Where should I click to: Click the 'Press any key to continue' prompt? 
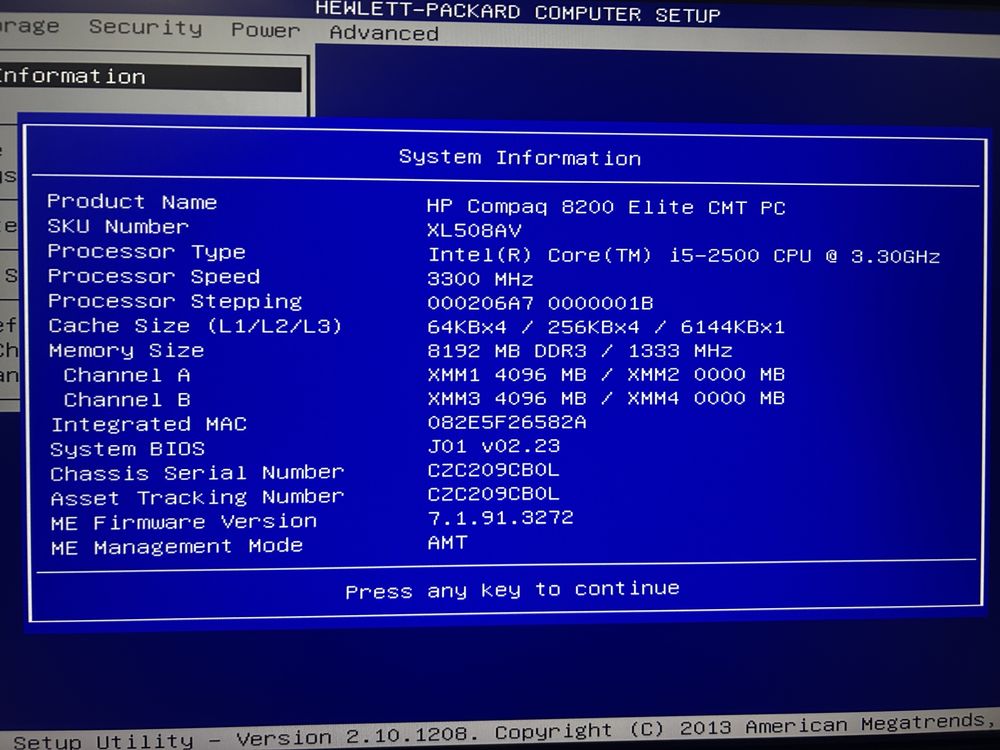coord(512,590)
